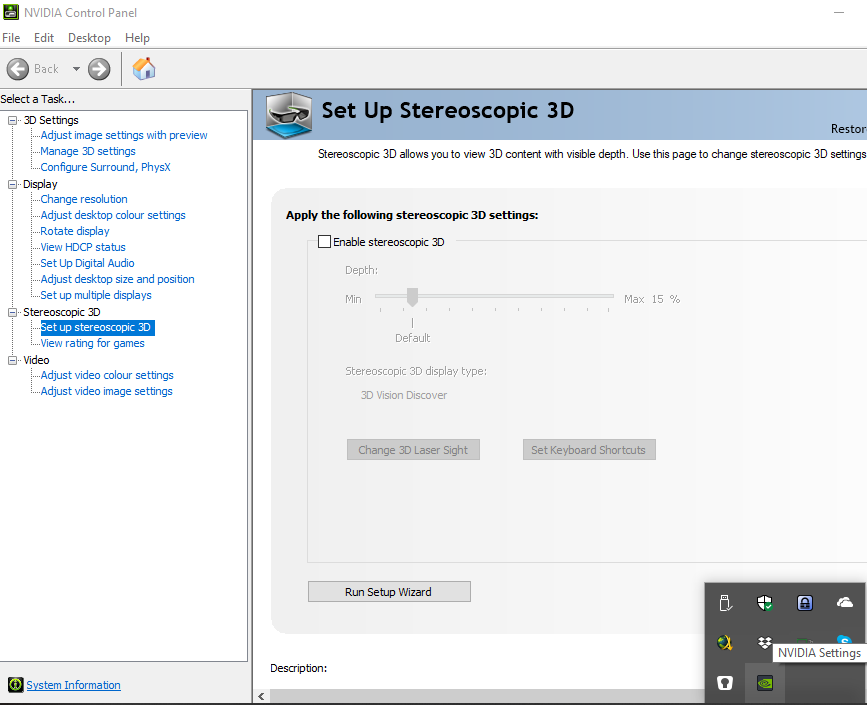Click the 3D Vision Discover display type text

tap(404, 395)
